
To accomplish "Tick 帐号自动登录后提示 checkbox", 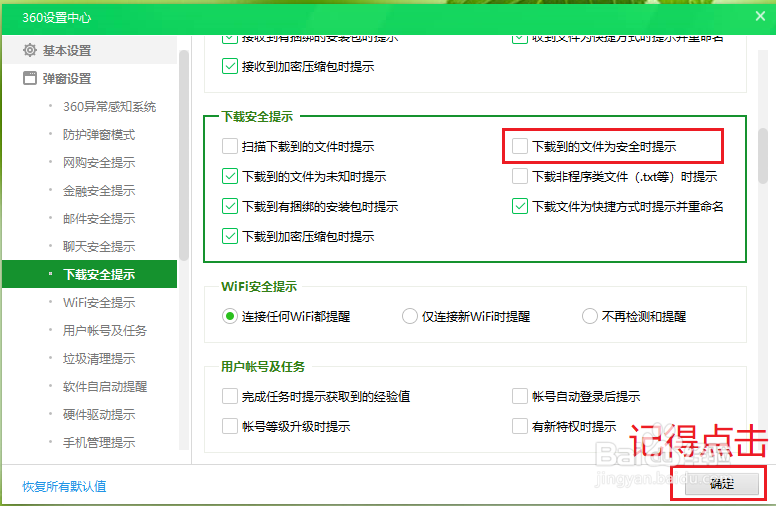I will [520, 396].
